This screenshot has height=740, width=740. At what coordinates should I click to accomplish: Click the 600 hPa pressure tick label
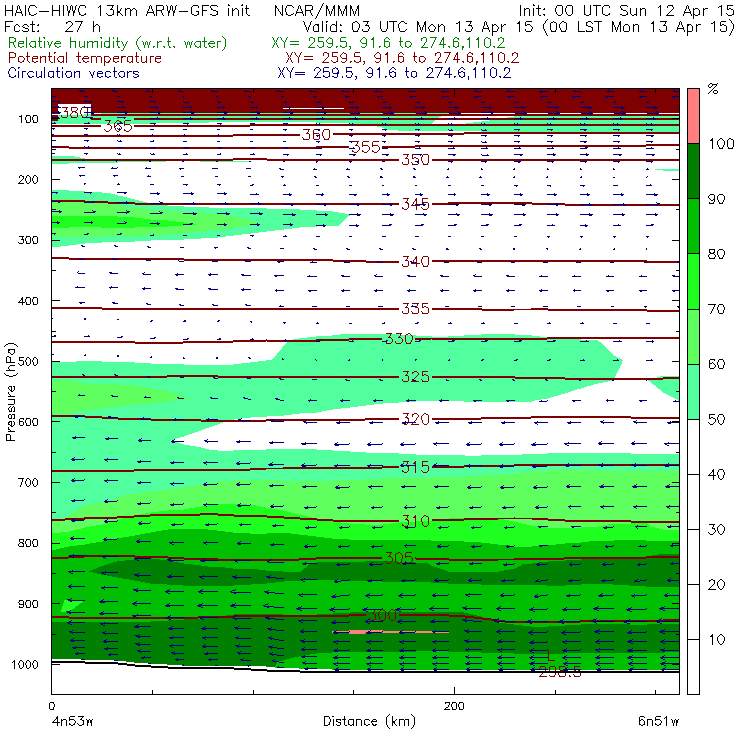pyautogui.click(x=28, y=421)
